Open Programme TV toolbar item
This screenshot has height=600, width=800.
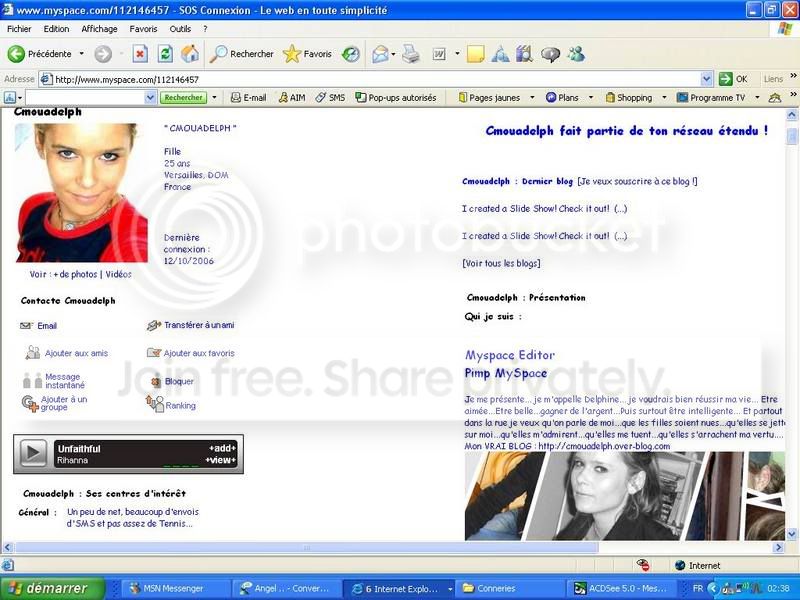pos(711,97)
